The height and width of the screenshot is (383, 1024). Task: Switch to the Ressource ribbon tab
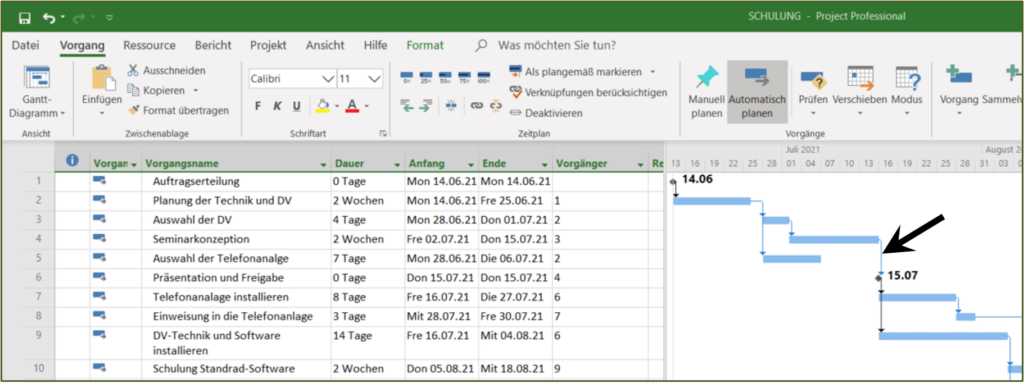point(150,45)
